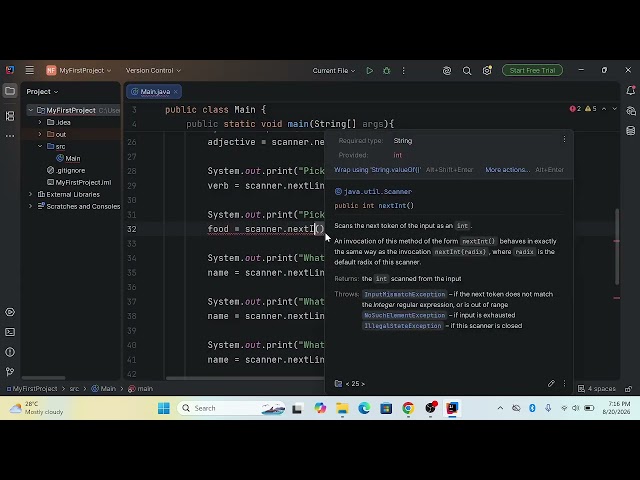Collapse the MyFirstProject root node
The height and width of the screenshot is (480, 640).
coord(31,110)
